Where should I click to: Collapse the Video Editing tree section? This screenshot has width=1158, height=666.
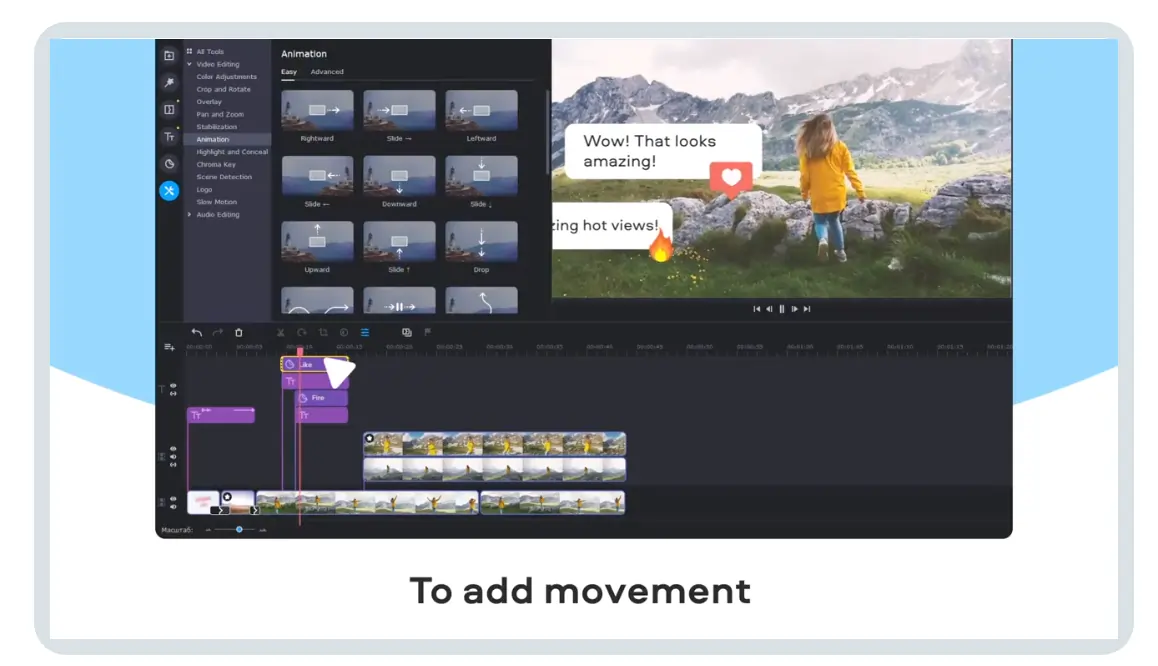(x=190, y=64)
